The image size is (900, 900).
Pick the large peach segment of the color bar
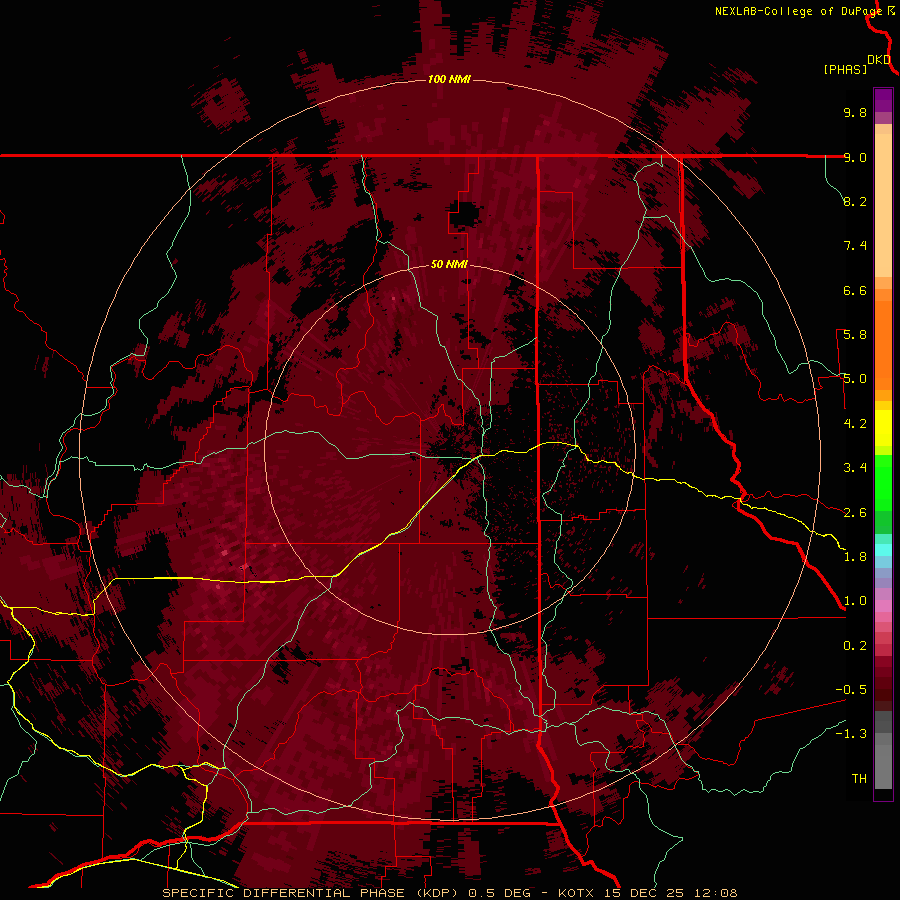pos(883,205)
